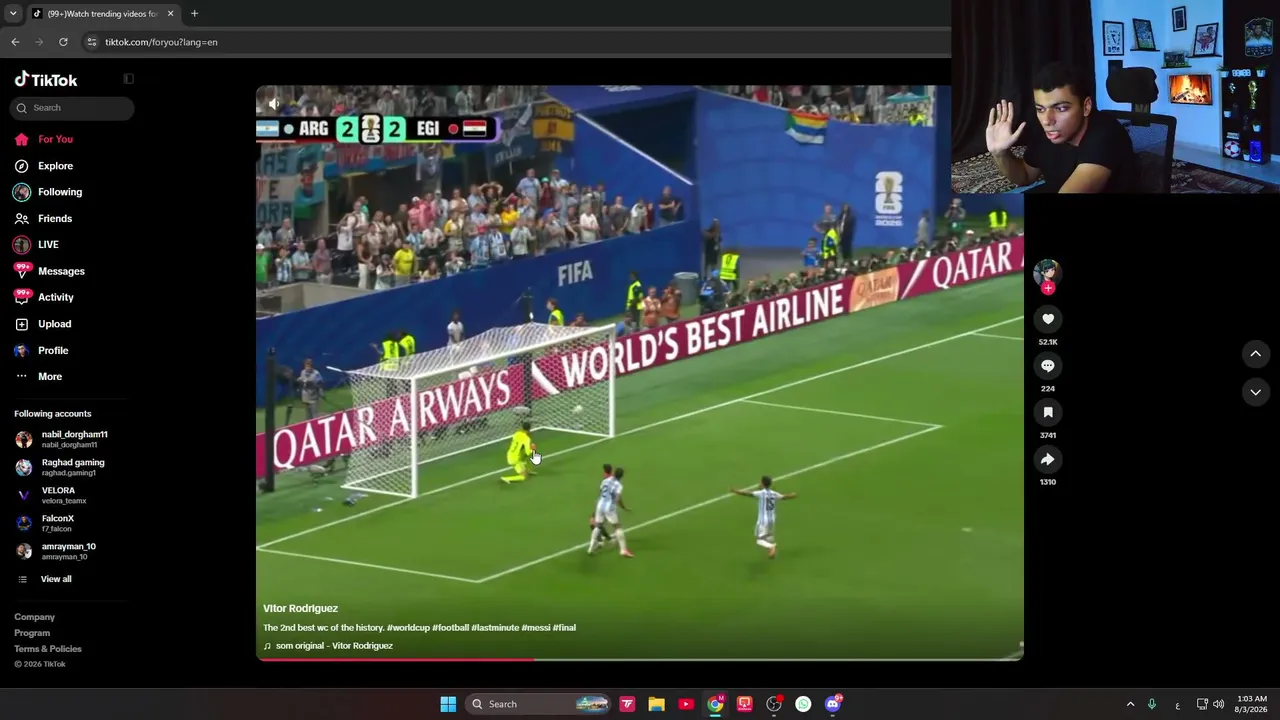1280x720 pixels.
Task: Open YouTube from the taskbar
Action: [x=686, y=704]
